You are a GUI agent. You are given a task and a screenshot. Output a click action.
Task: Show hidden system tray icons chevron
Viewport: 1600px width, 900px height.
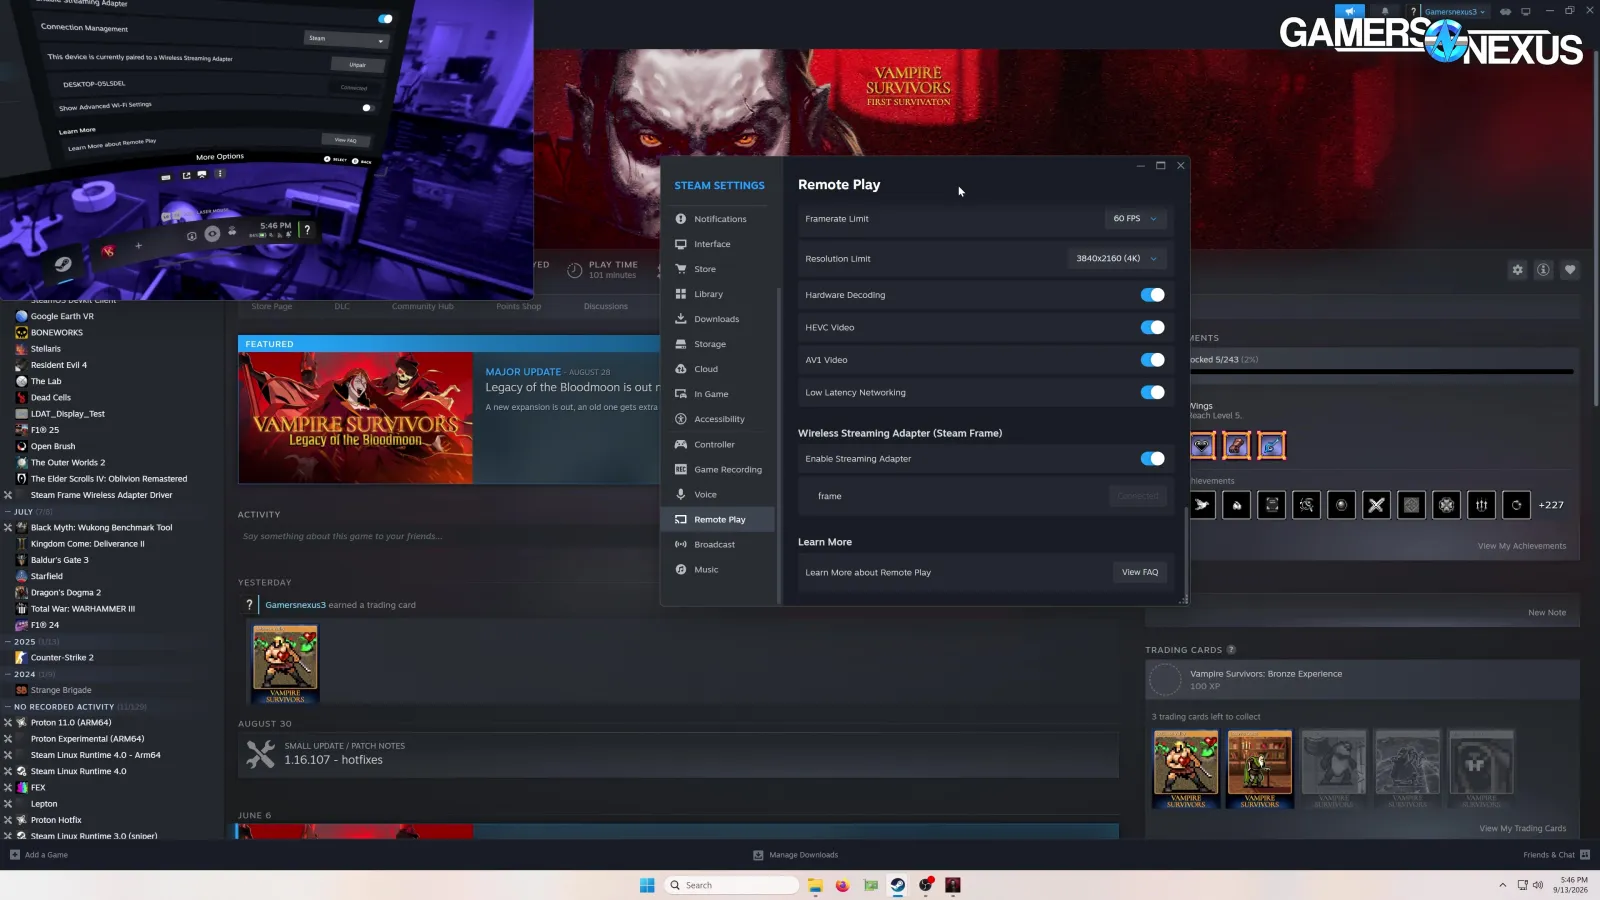click(1502, 885)
